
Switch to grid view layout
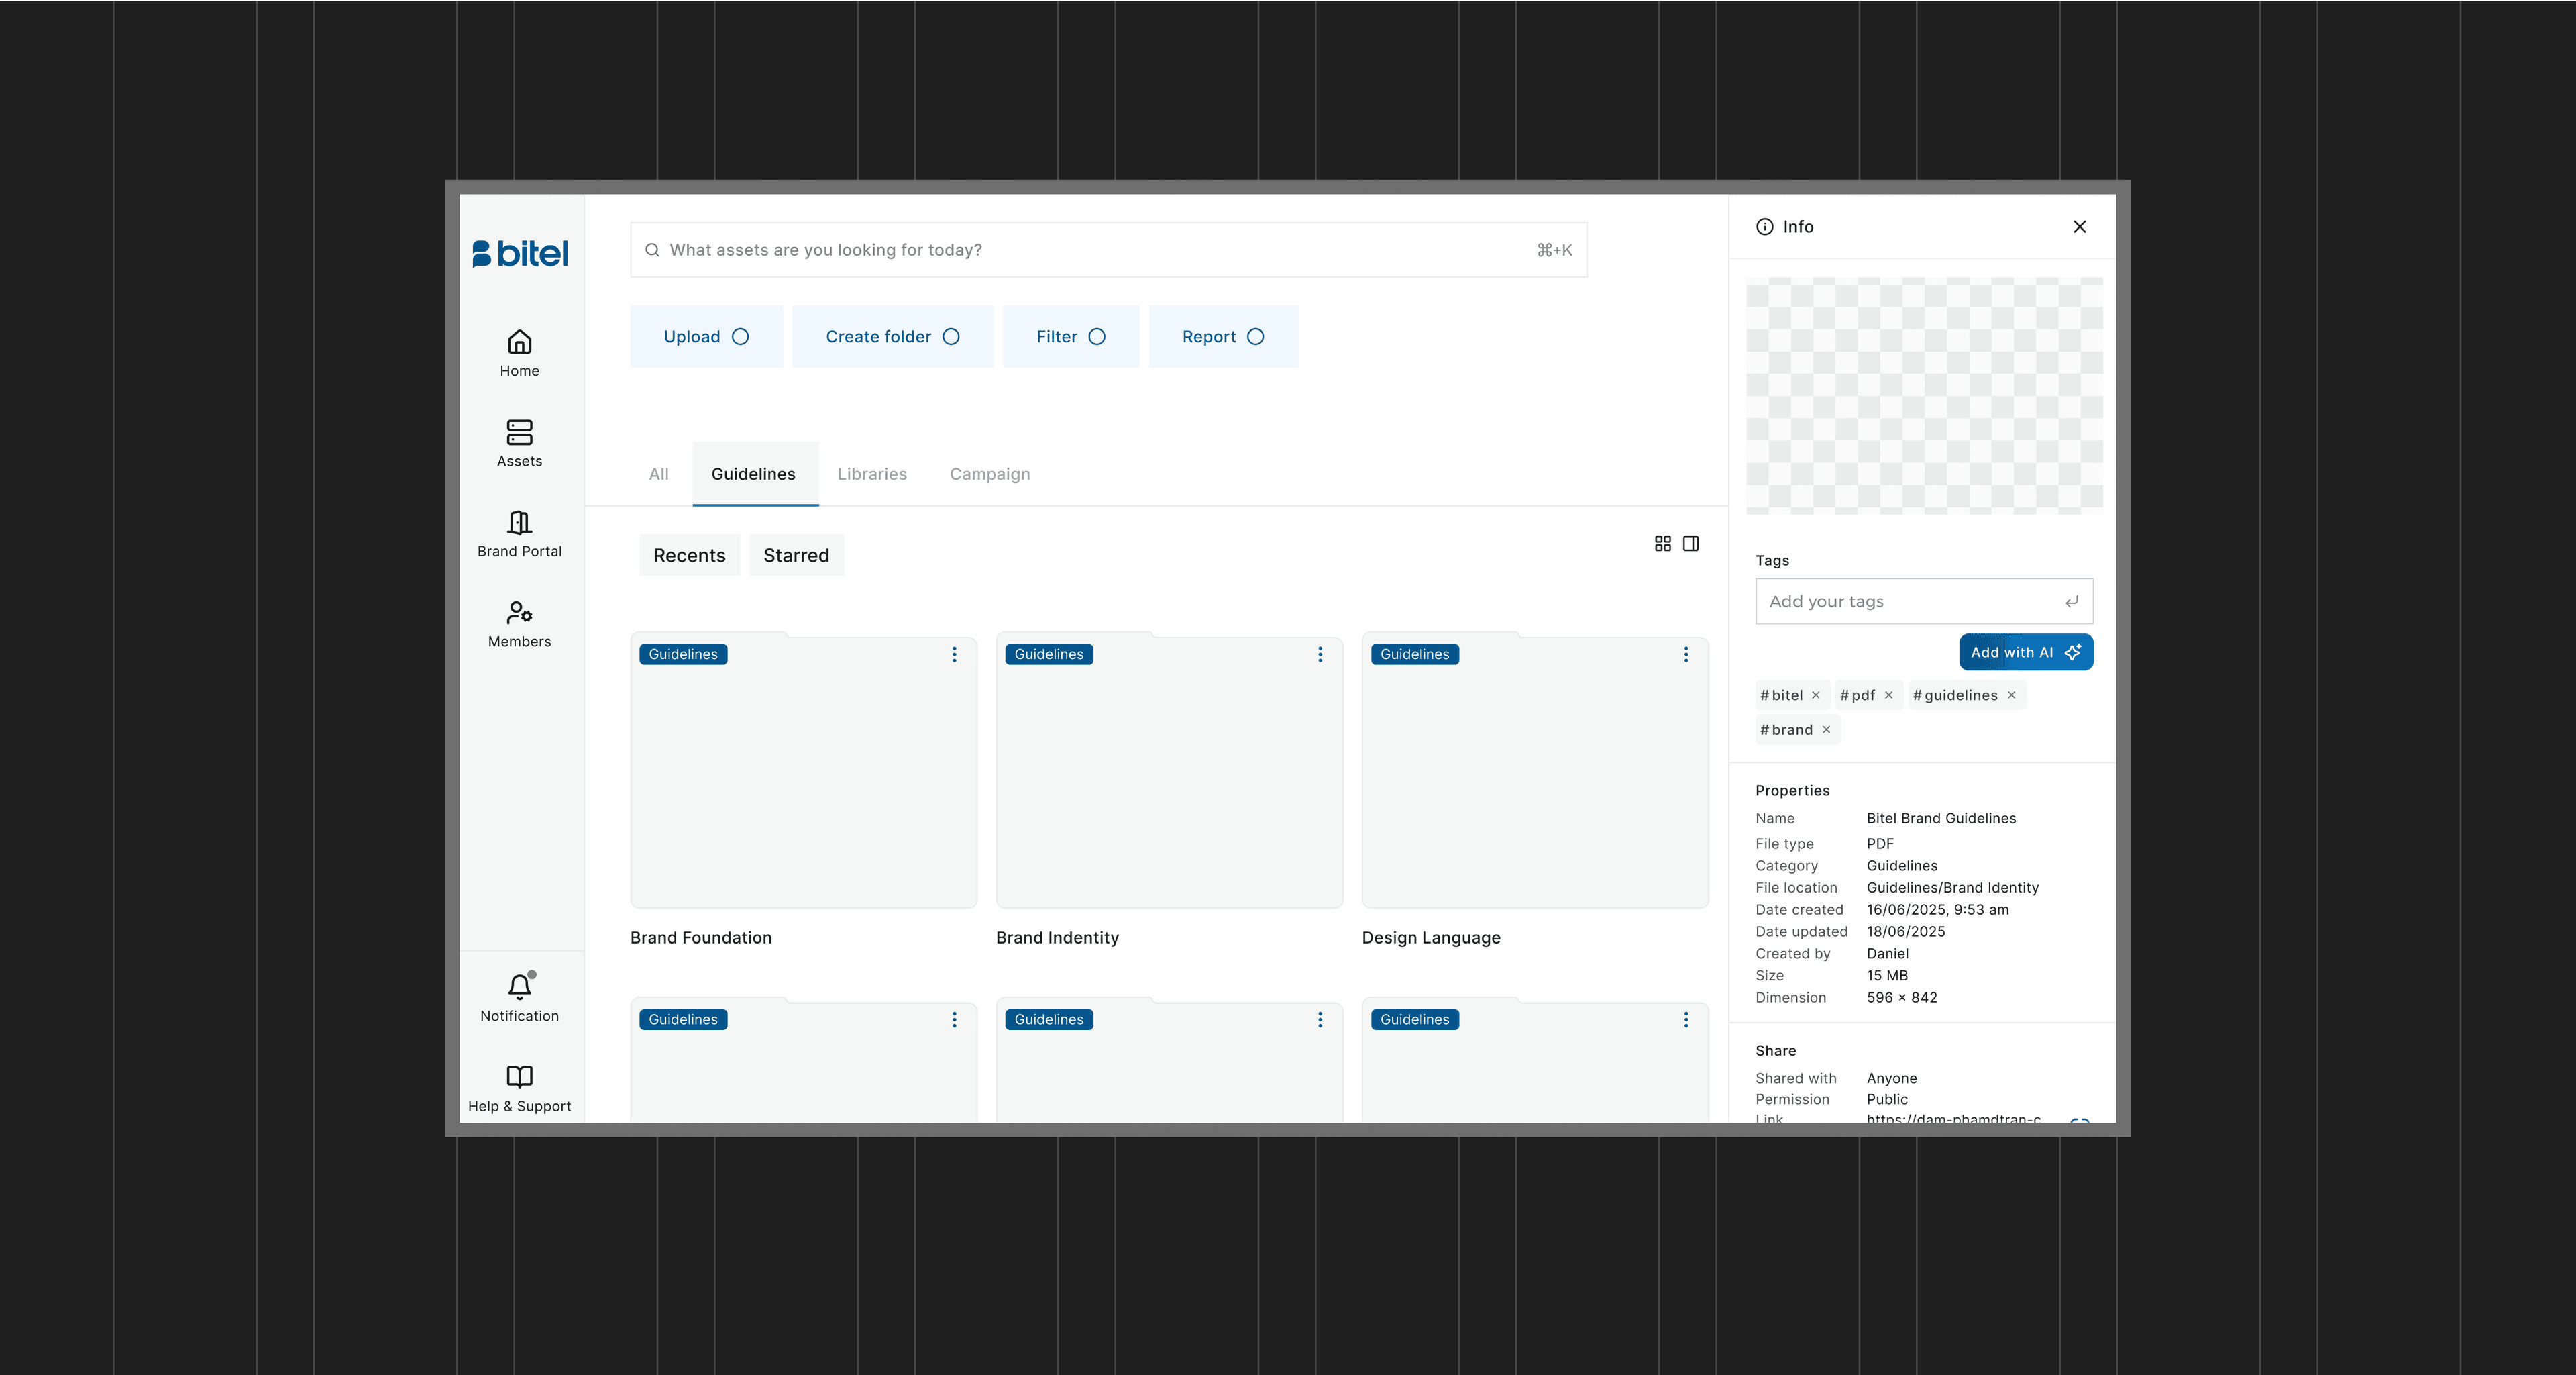coord(1662,544)
